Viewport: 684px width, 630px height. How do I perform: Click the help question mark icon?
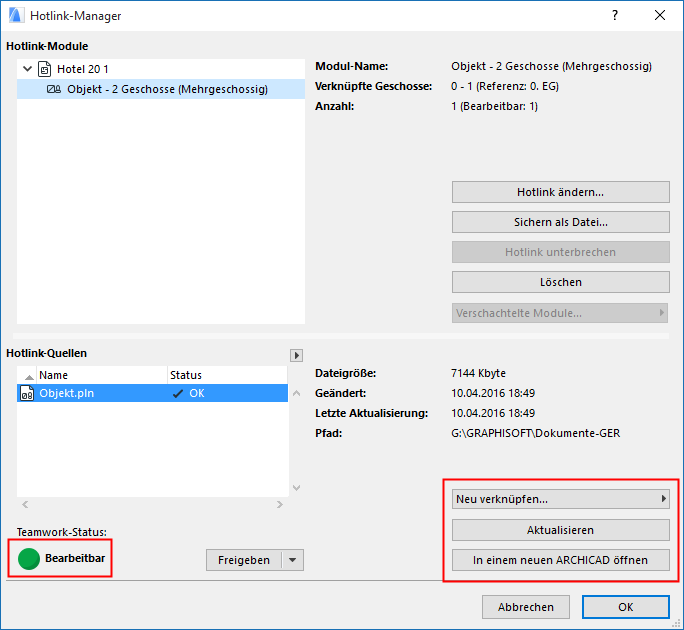615,16
